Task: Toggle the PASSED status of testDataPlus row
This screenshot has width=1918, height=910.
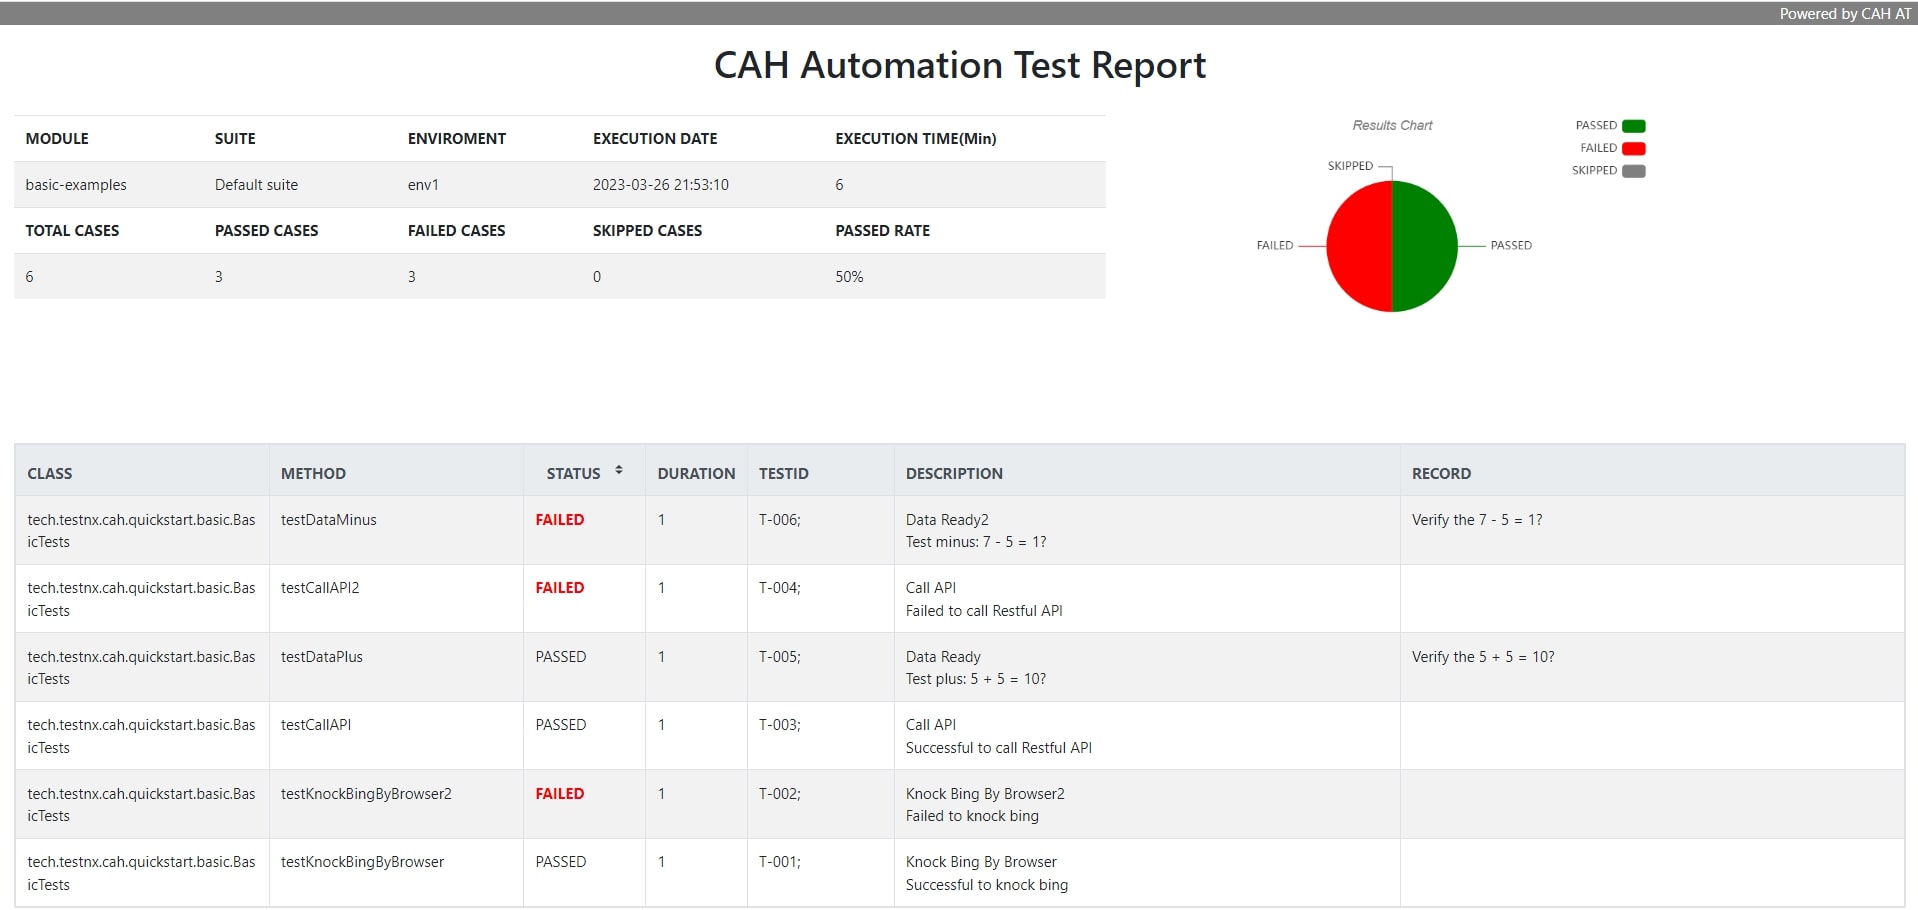Action: (559, 657)
